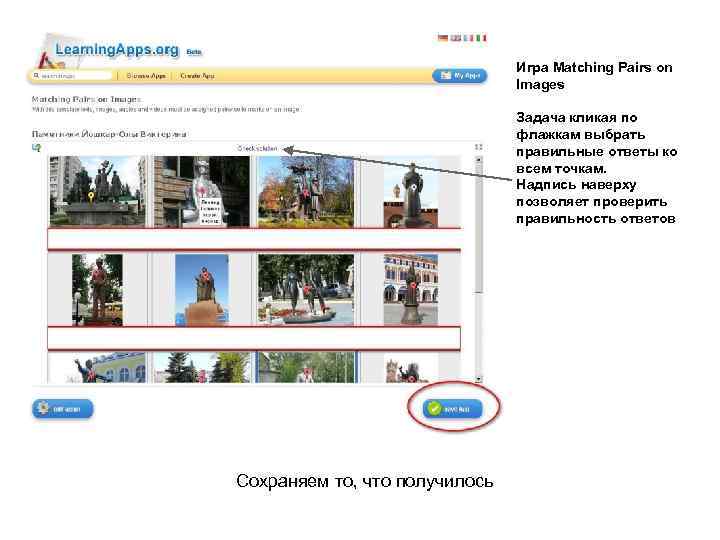The width and height of the screenshot is (720, 540).
Task: Click the green checkmark on the save button
Action: click(x=433, y=408)
